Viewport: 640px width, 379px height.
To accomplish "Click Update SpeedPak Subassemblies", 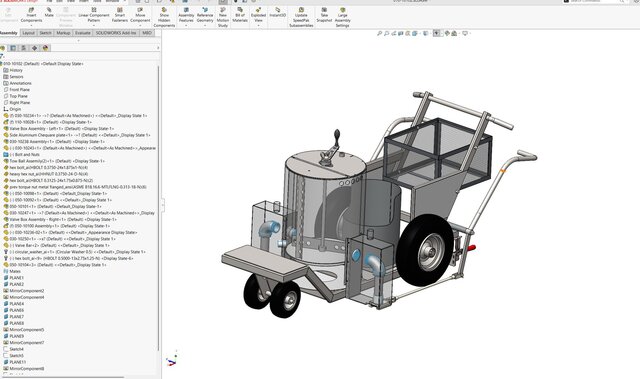I will 301,17.
